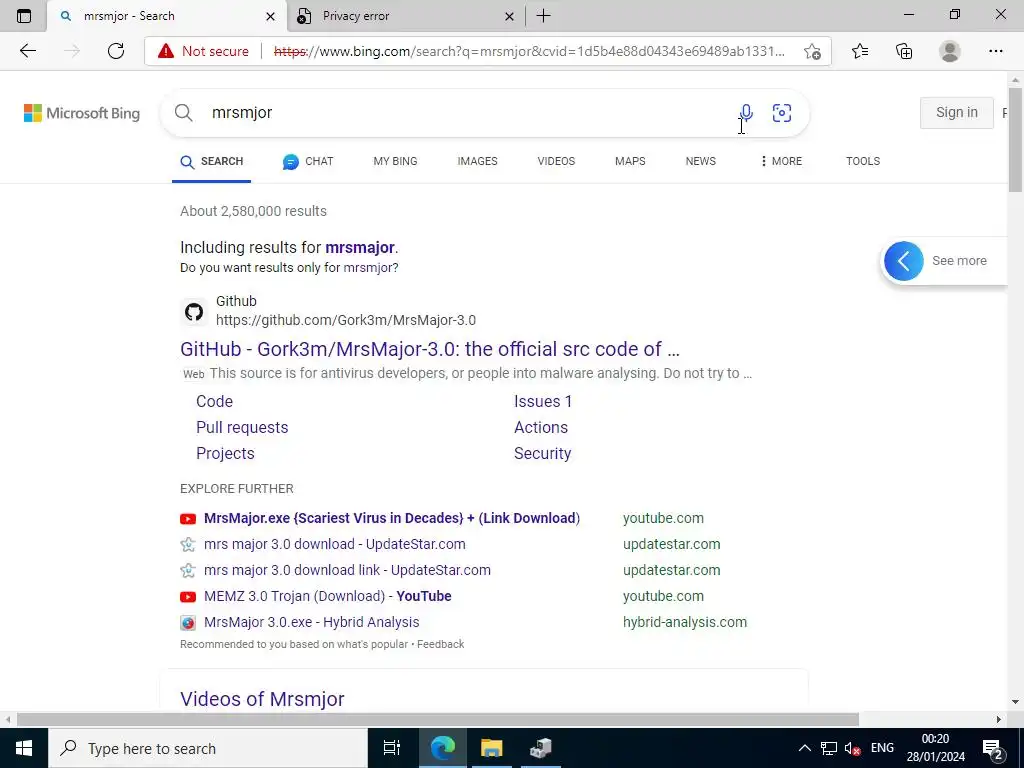Open the Security sublink
Viewport: 1024px width, 768px height.
pyautogui.click(x=543, y=453)
